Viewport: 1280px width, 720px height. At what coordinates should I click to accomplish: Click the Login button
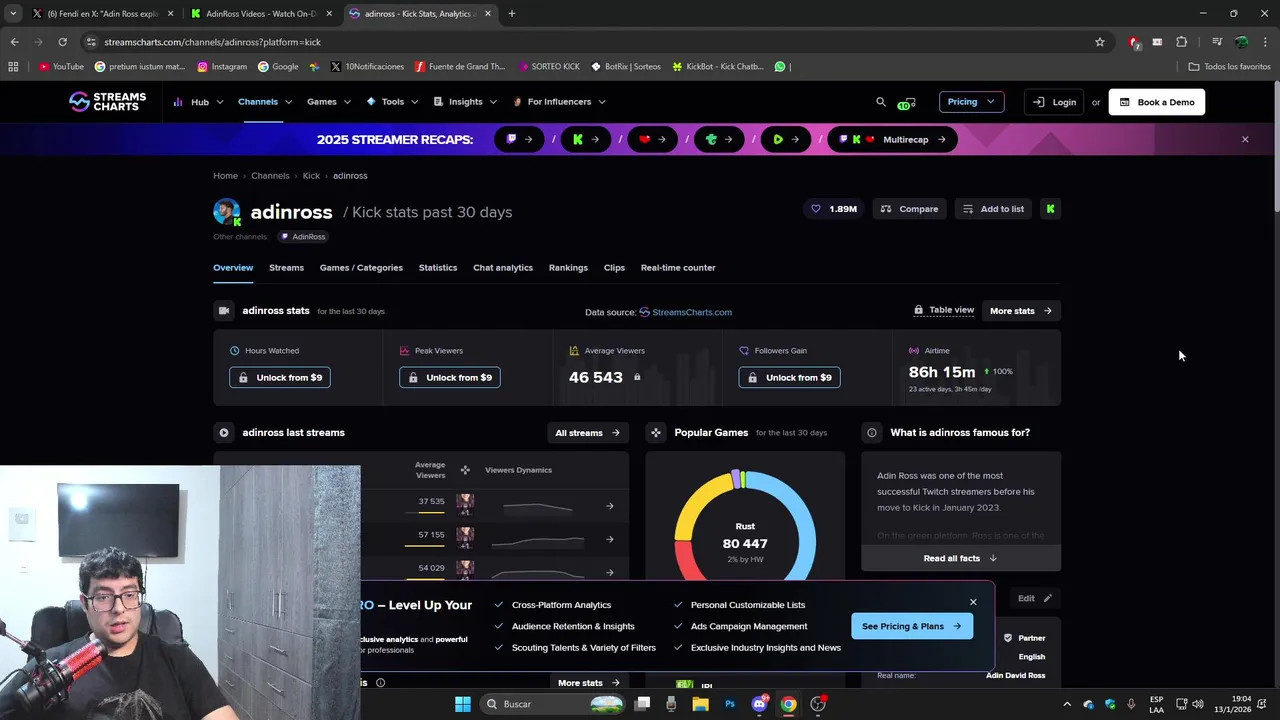[1054, 102]
